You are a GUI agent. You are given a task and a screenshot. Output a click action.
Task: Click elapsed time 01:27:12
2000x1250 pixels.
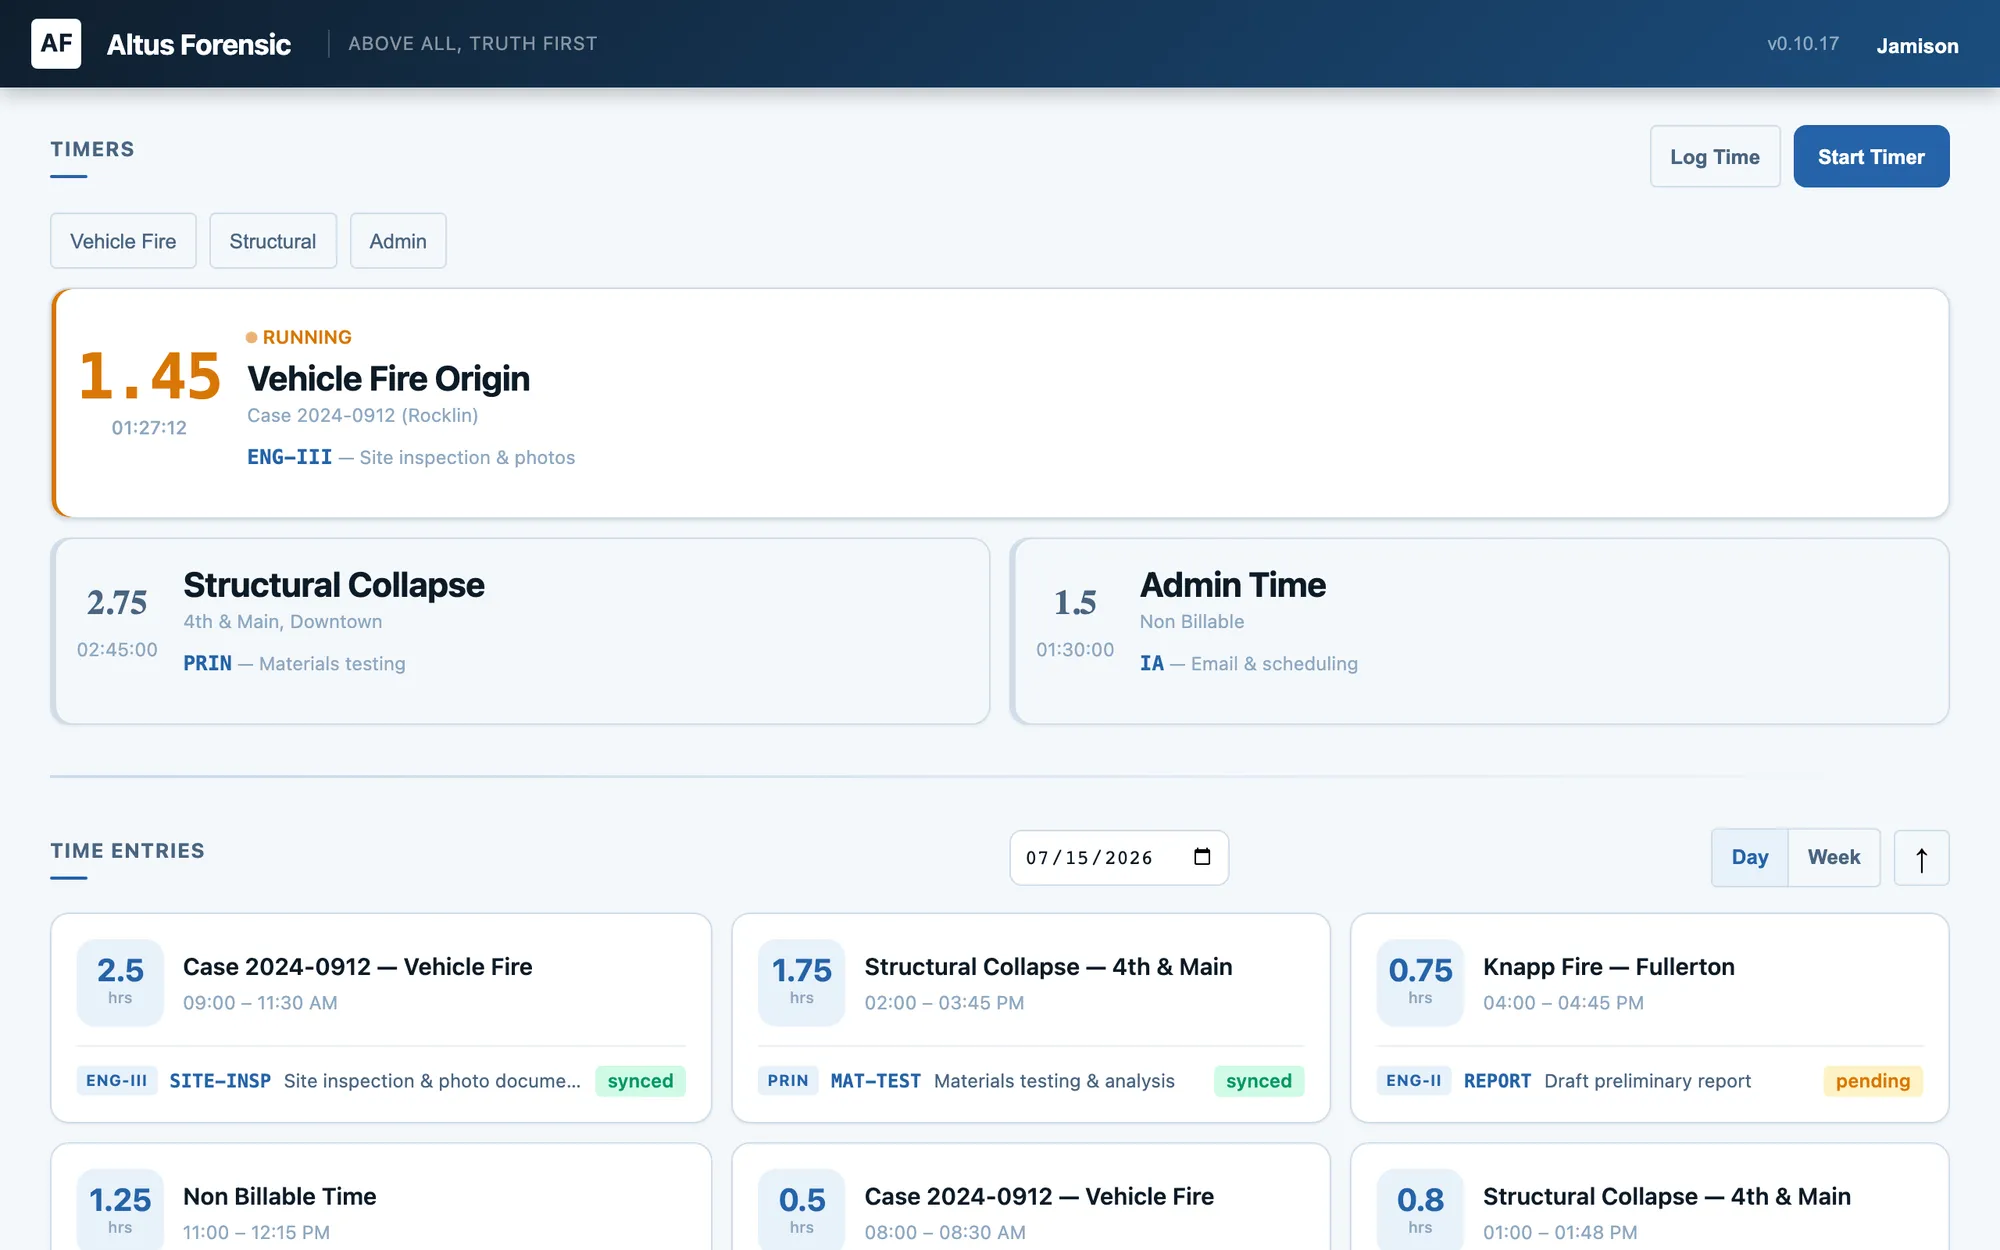(x=149, y=428)
